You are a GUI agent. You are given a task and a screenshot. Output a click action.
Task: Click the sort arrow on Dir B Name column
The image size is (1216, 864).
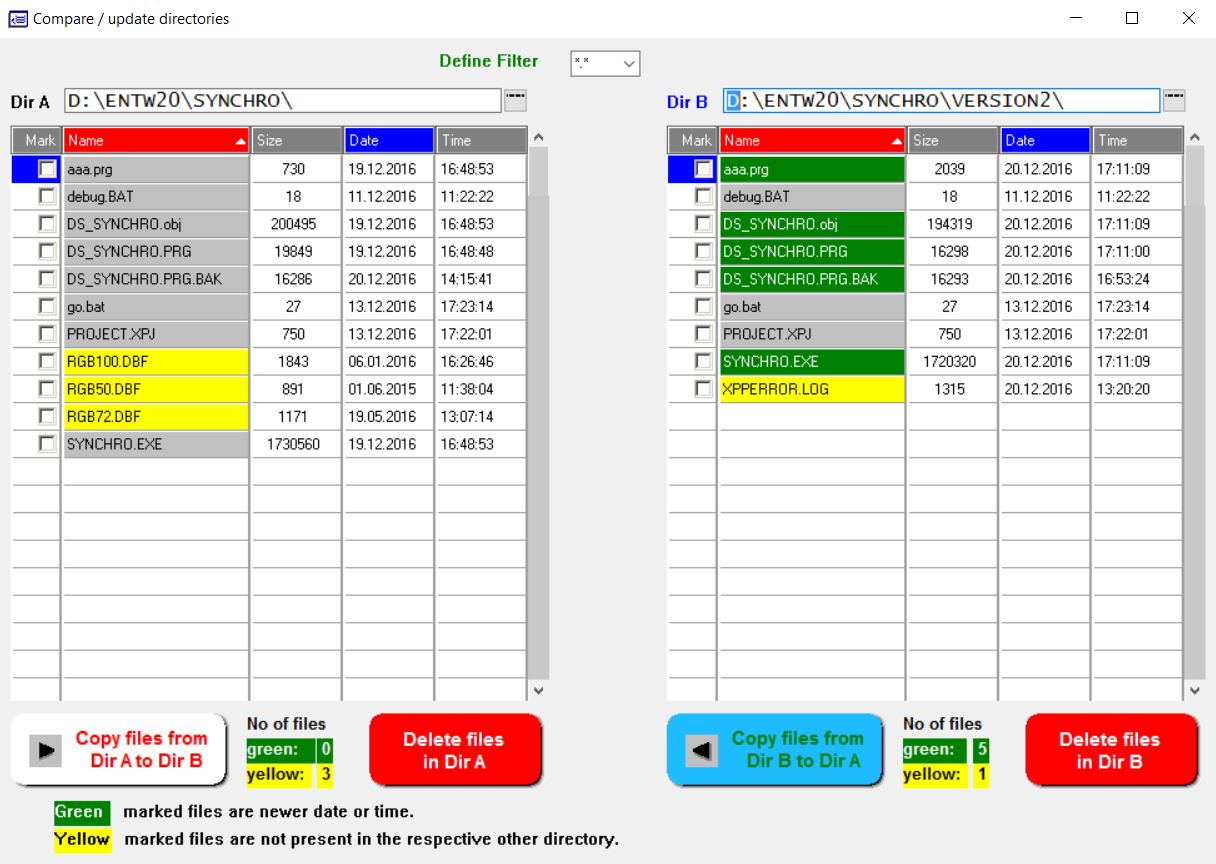click(x=897, y=142)
